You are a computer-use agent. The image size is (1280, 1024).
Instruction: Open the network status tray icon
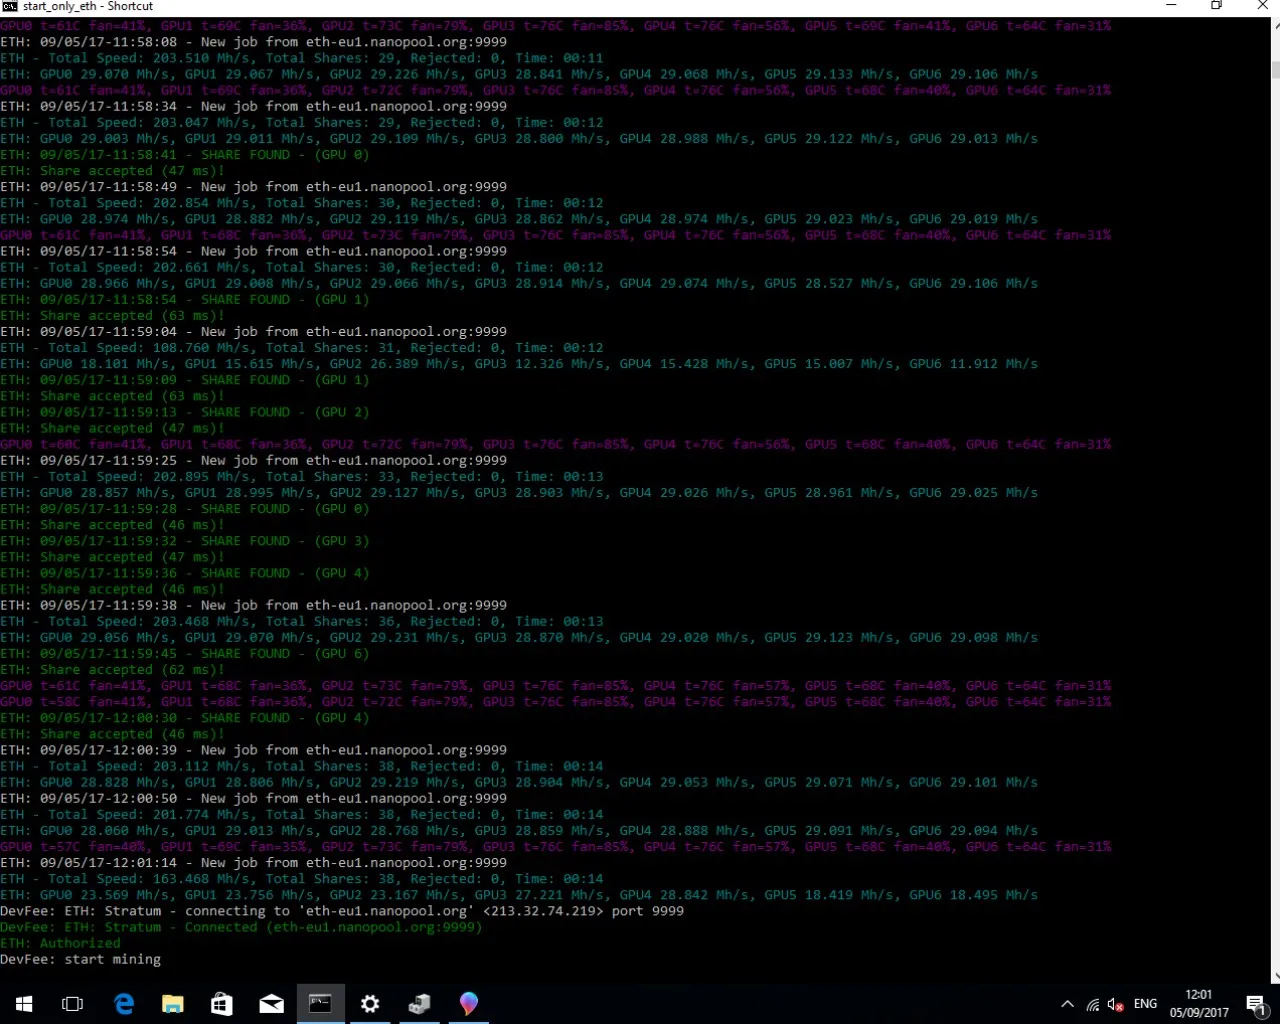click(1093, 1004)
